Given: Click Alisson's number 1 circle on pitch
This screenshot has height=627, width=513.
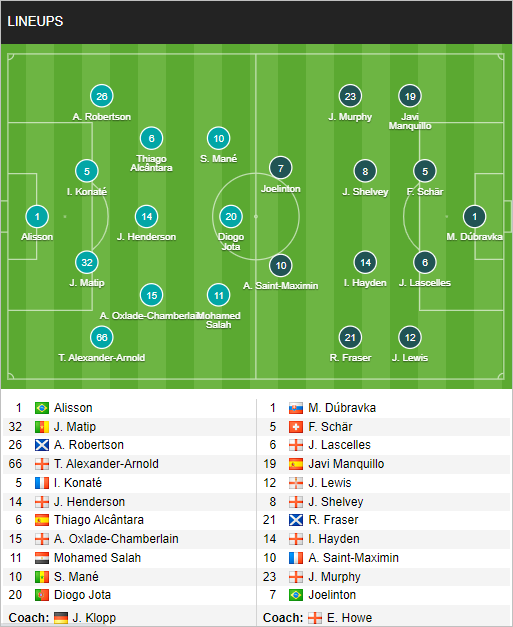Looking at the screenshot, I should (37, 217).
